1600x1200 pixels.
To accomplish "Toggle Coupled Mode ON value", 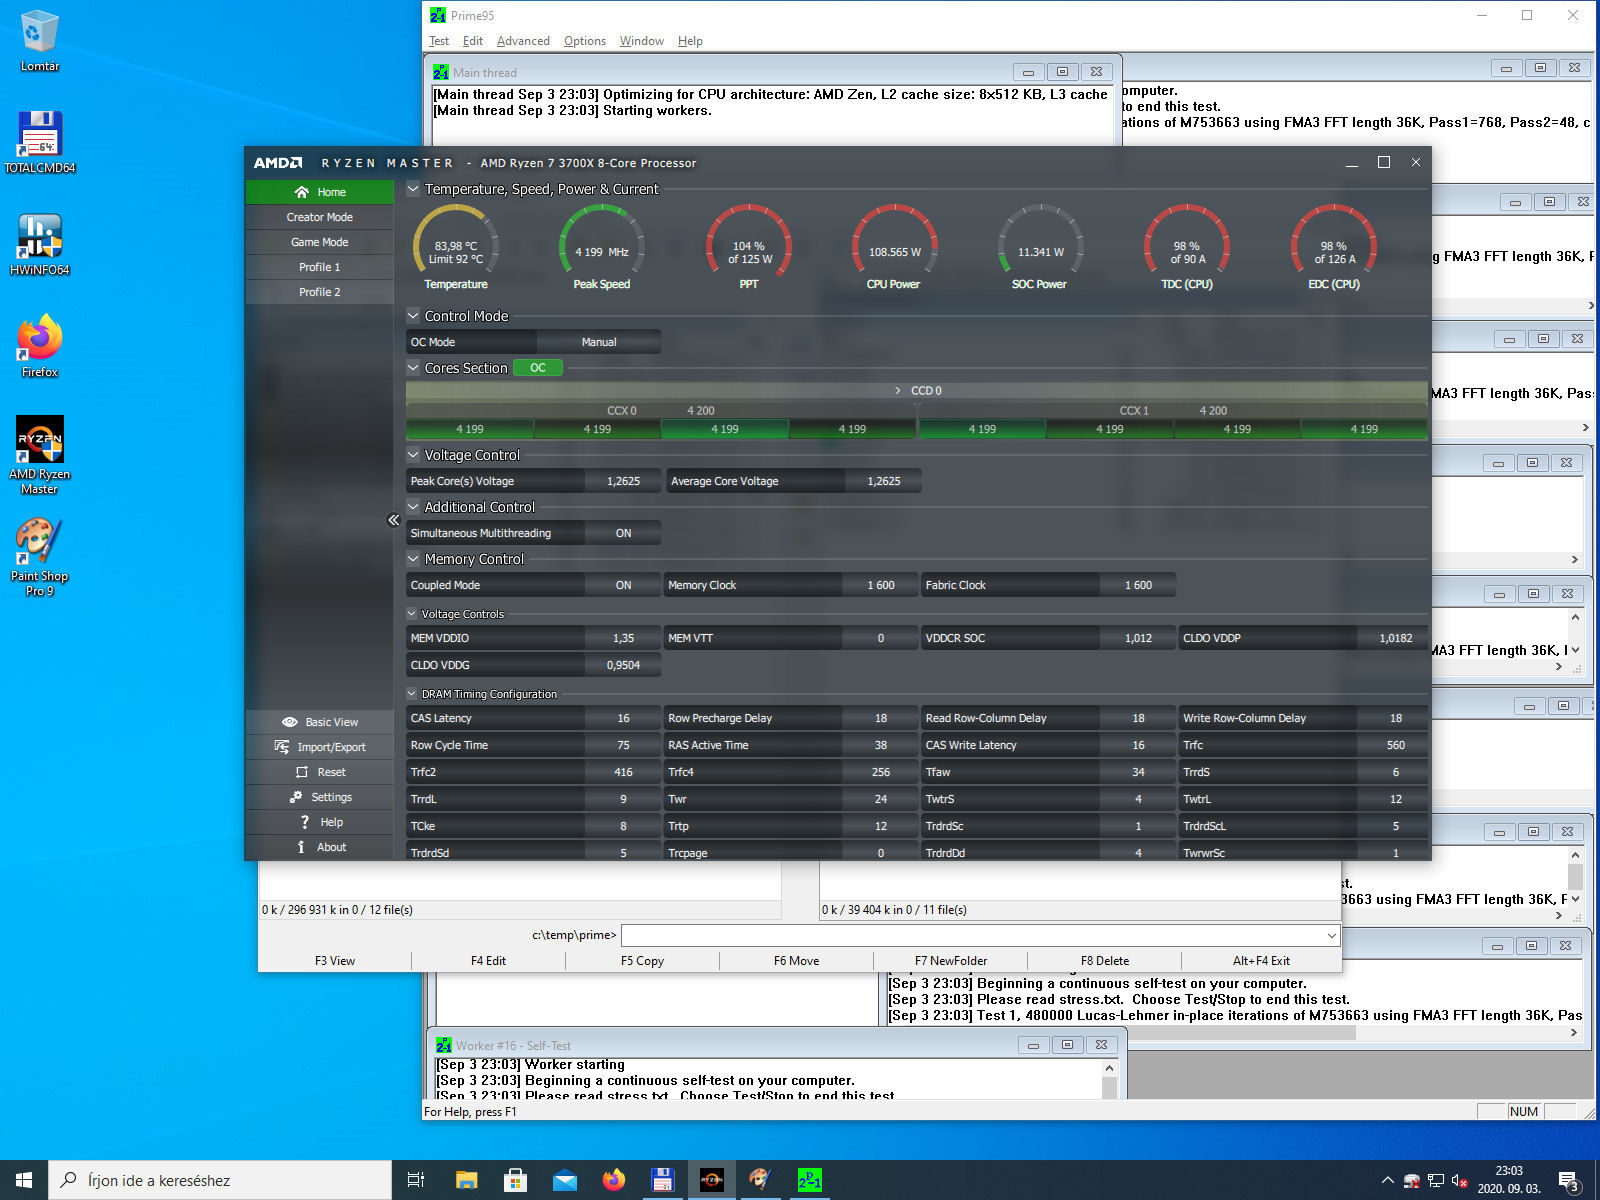I will [623, 585].
